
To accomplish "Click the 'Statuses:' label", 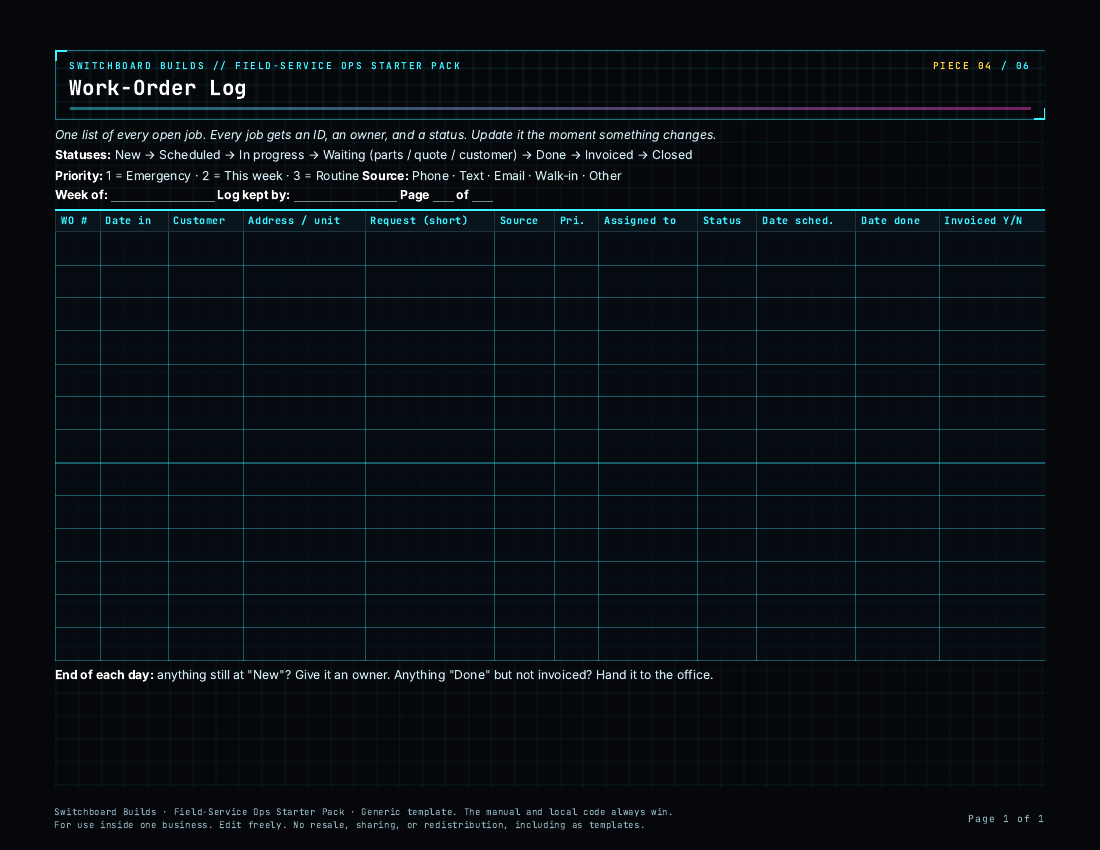I will (83, 155).
